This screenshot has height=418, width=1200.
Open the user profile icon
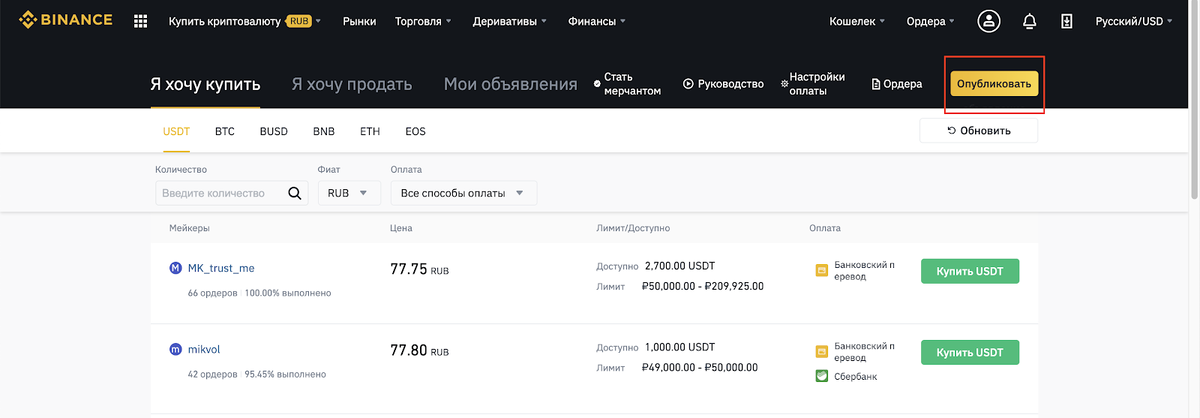[x=989, y=21]
